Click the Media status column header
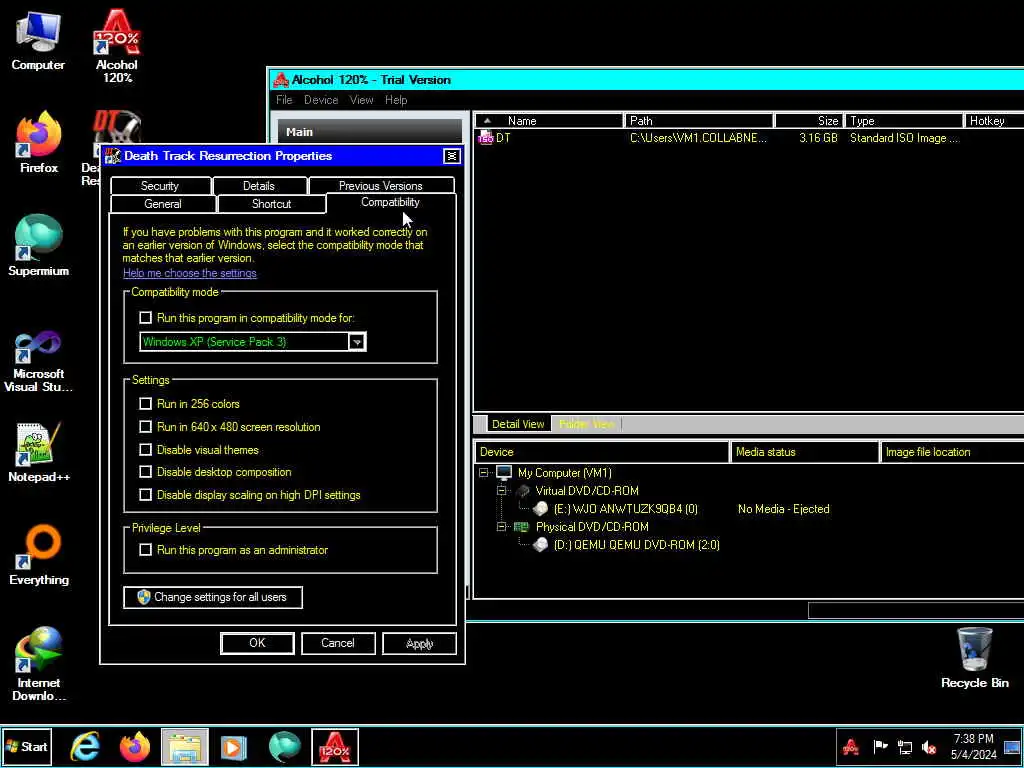The width and height of the screenshot is (1024, 768). [x=804, y=452]
